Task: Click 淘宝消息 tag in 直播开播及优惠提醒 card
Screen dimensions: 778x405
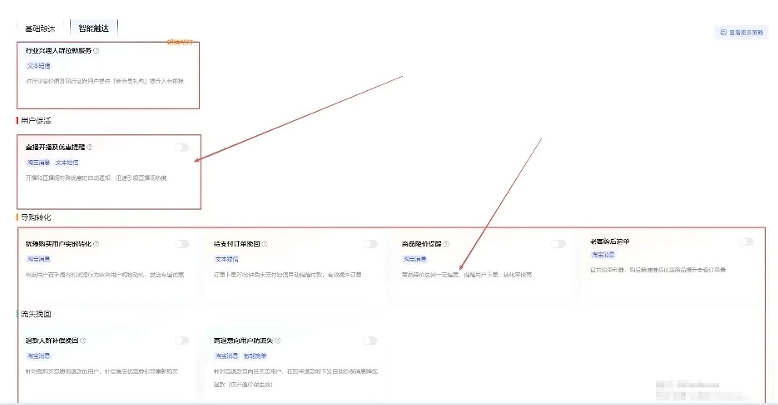Action: [38, 162]
